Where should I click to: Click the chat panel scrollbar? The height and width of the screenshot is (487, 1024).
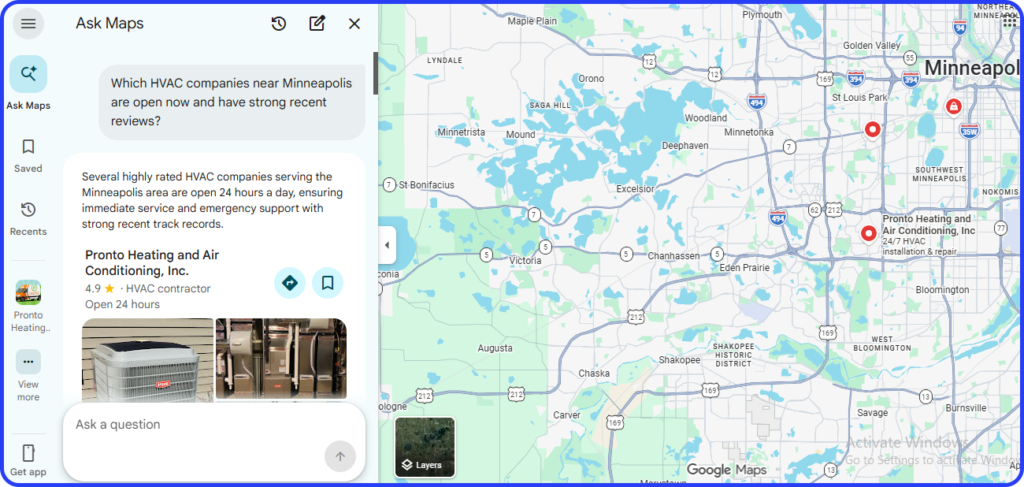point(376,74)
